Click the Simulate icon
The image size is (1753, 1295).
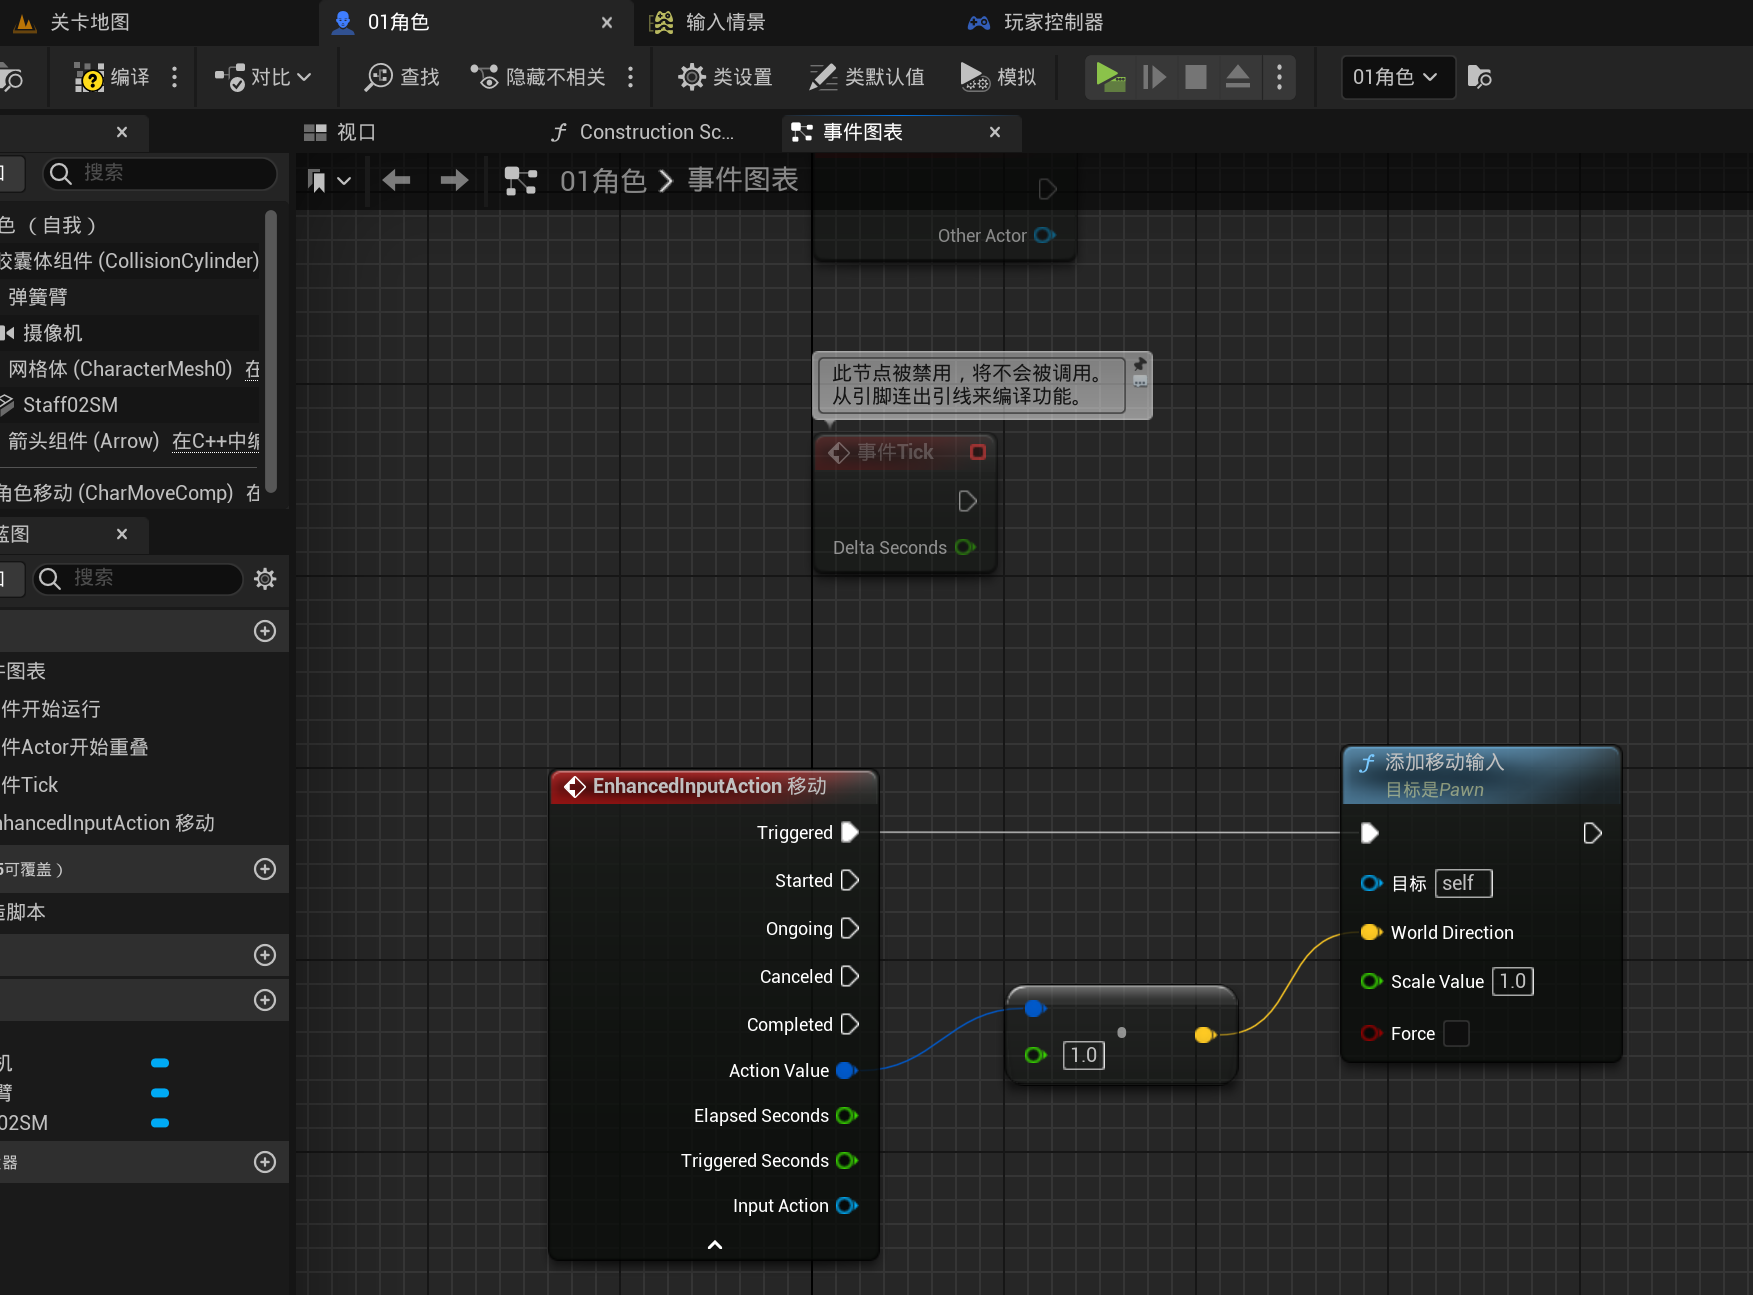pos(974,77)
